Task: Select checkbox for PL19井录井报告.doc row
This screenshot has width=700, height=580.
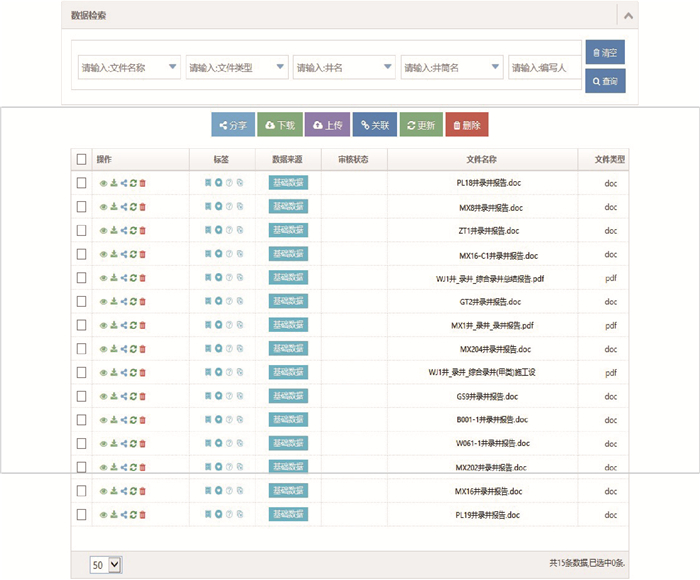Action: coord(82,515)
